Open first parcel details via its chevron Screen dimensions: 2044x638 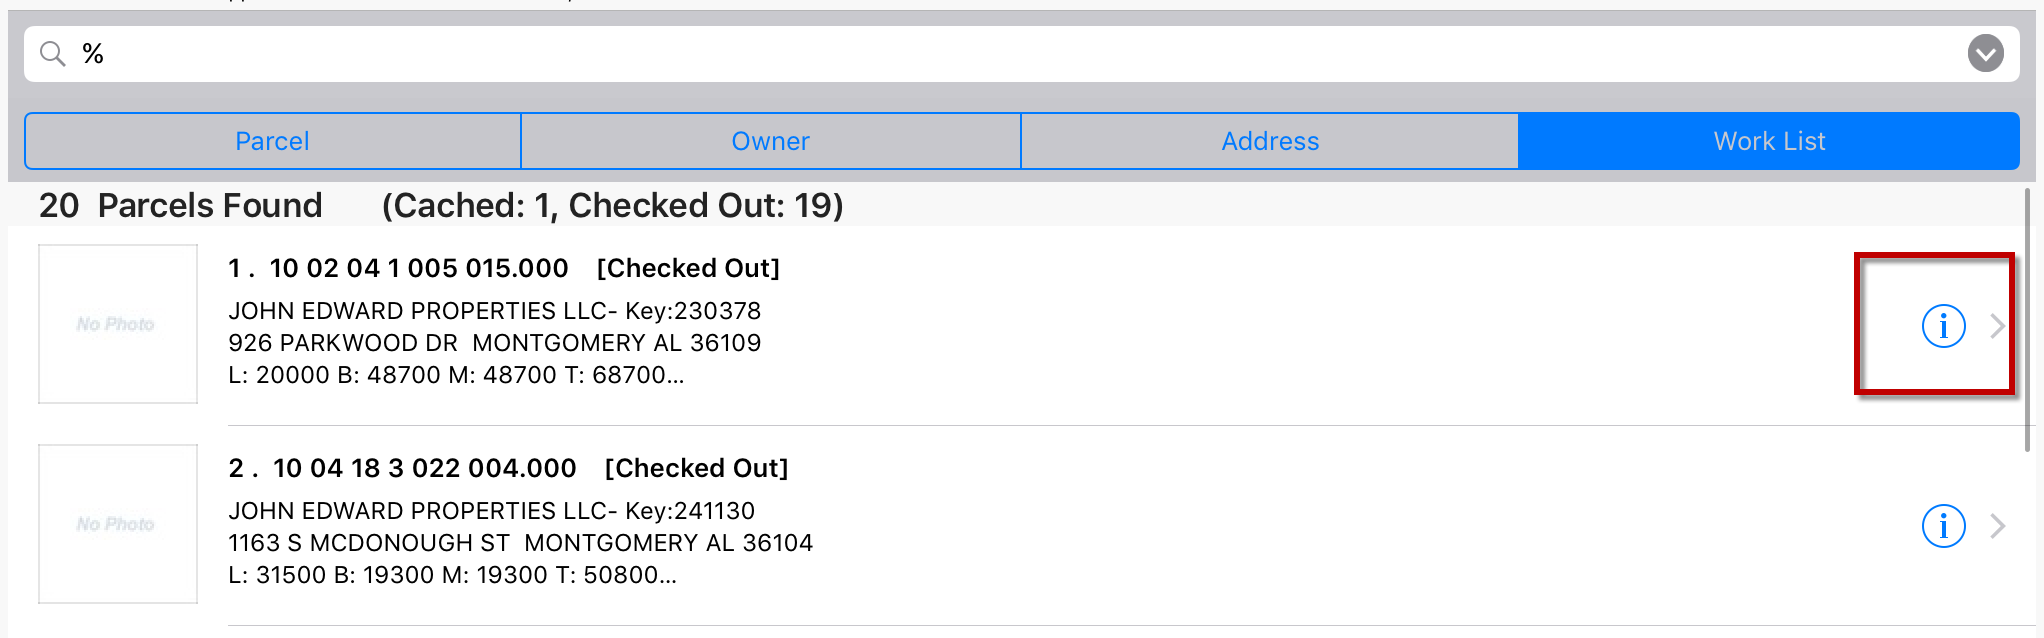coord(1997,326)
